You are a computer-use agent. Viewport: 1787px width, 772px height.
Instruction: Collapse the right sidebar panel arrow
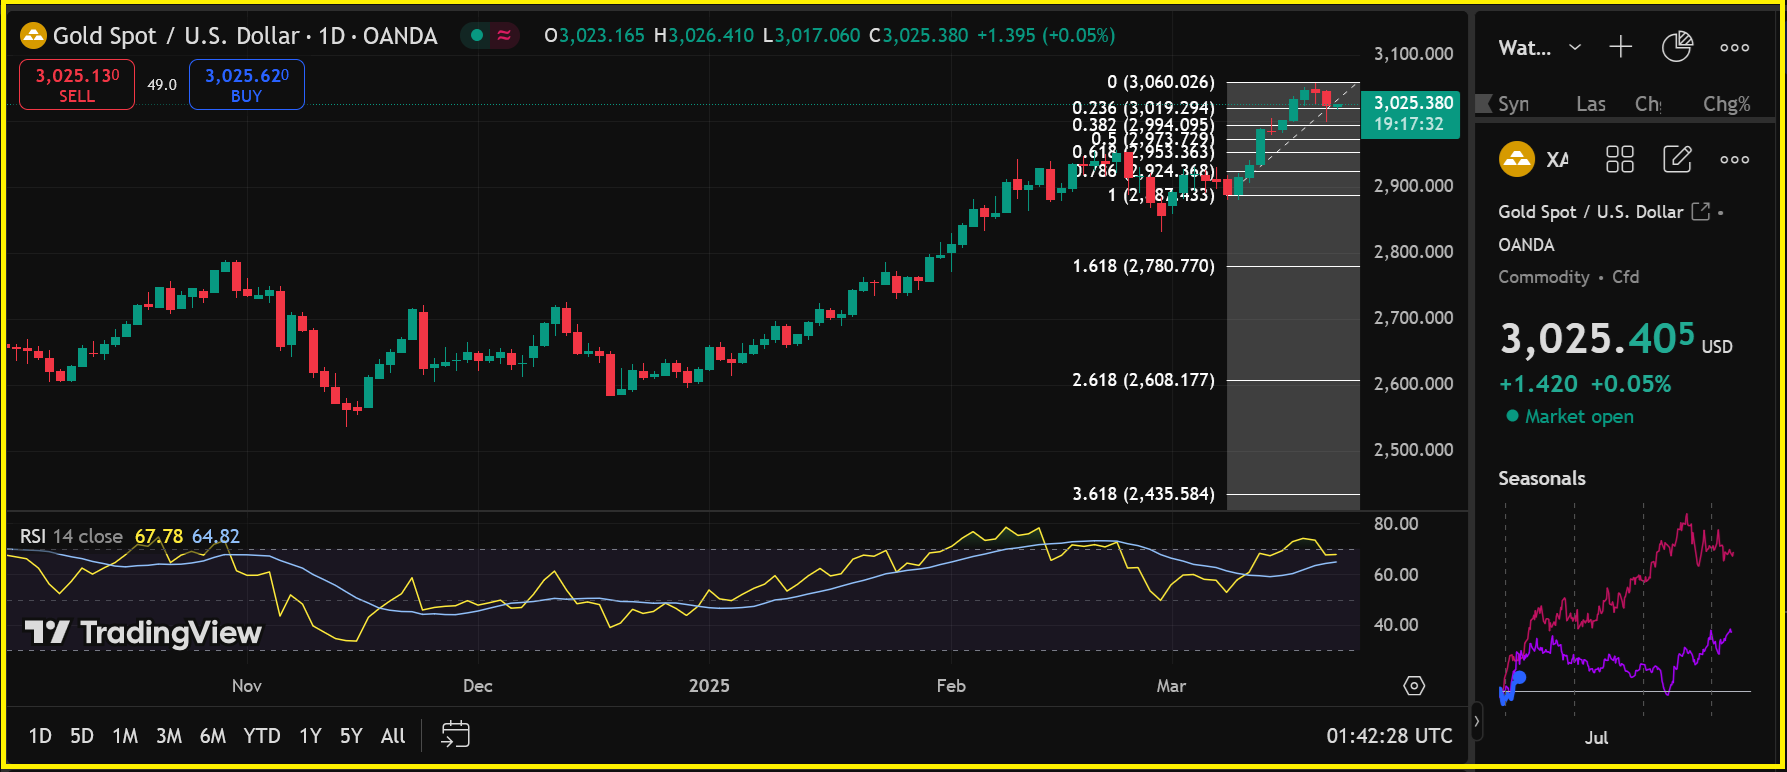(x=1477, y=720)
